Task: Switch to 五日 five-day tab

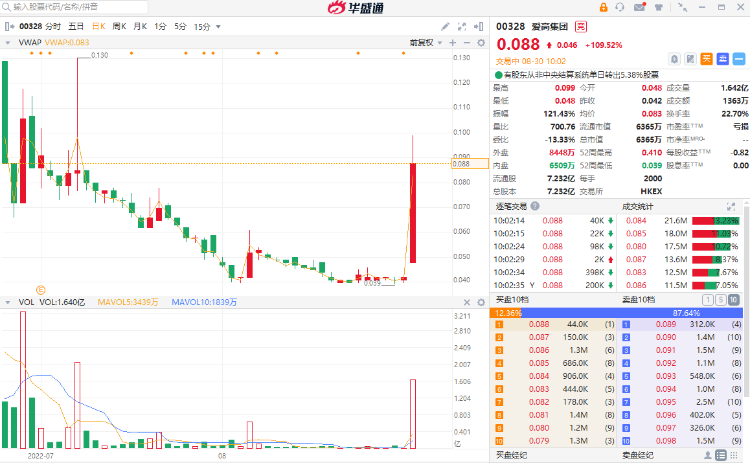Action: [76, 26]
